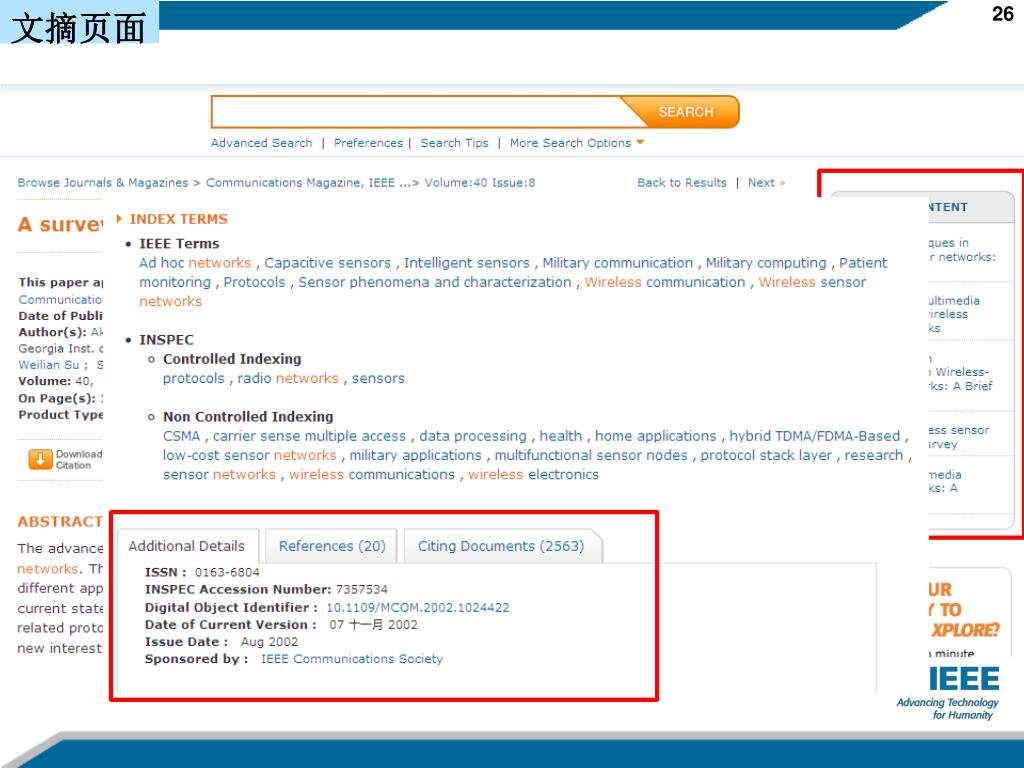This screenshot has height=768, width=1024.
Task: Click the ISSN value 0163-6804
Action: click(x=227, y=572)
